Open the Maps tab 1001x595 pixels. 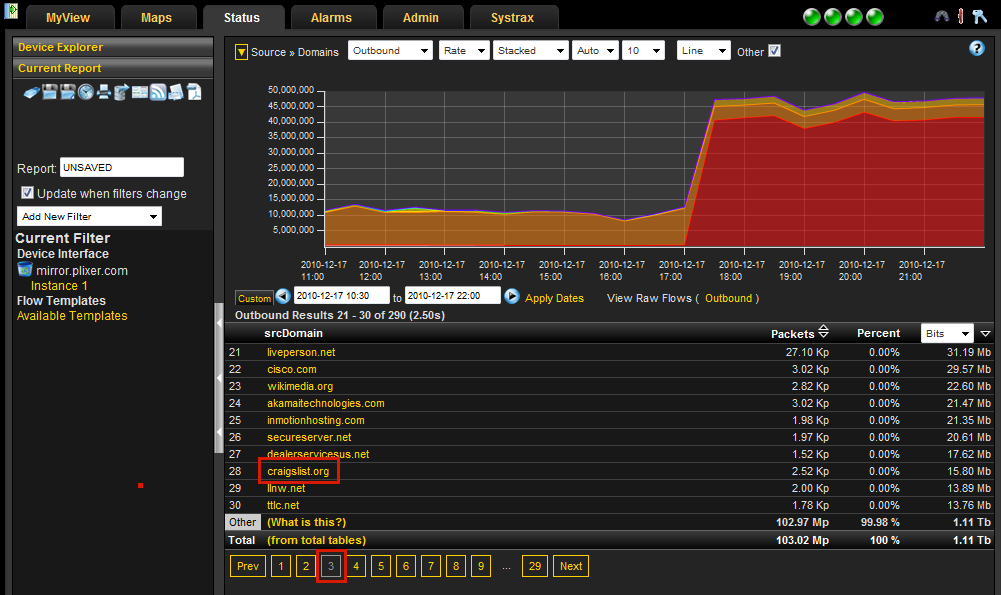[x=156, y=18]
